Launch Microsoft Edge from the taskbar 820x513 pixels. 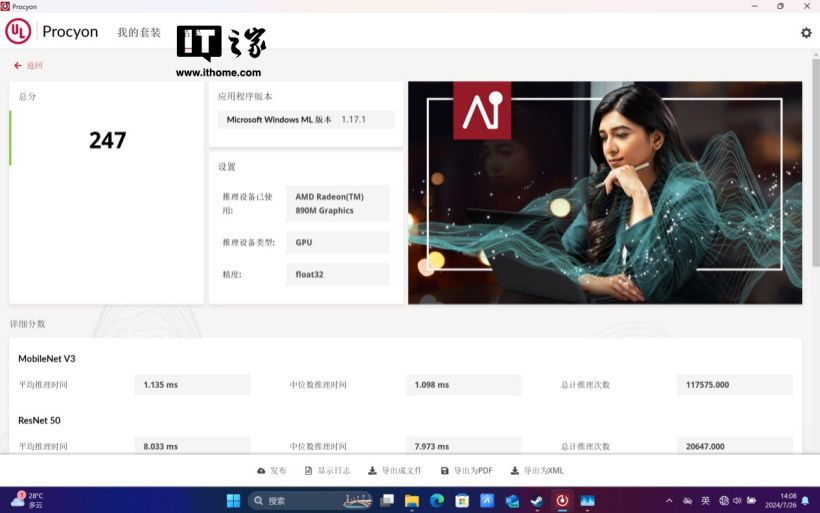(x=437, y=500)
